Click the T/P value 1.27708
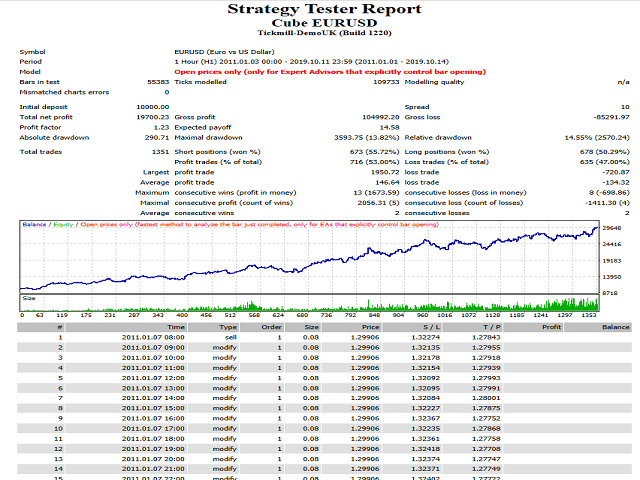The width and height of the screenshot is (640, 480). coord(486,449)
